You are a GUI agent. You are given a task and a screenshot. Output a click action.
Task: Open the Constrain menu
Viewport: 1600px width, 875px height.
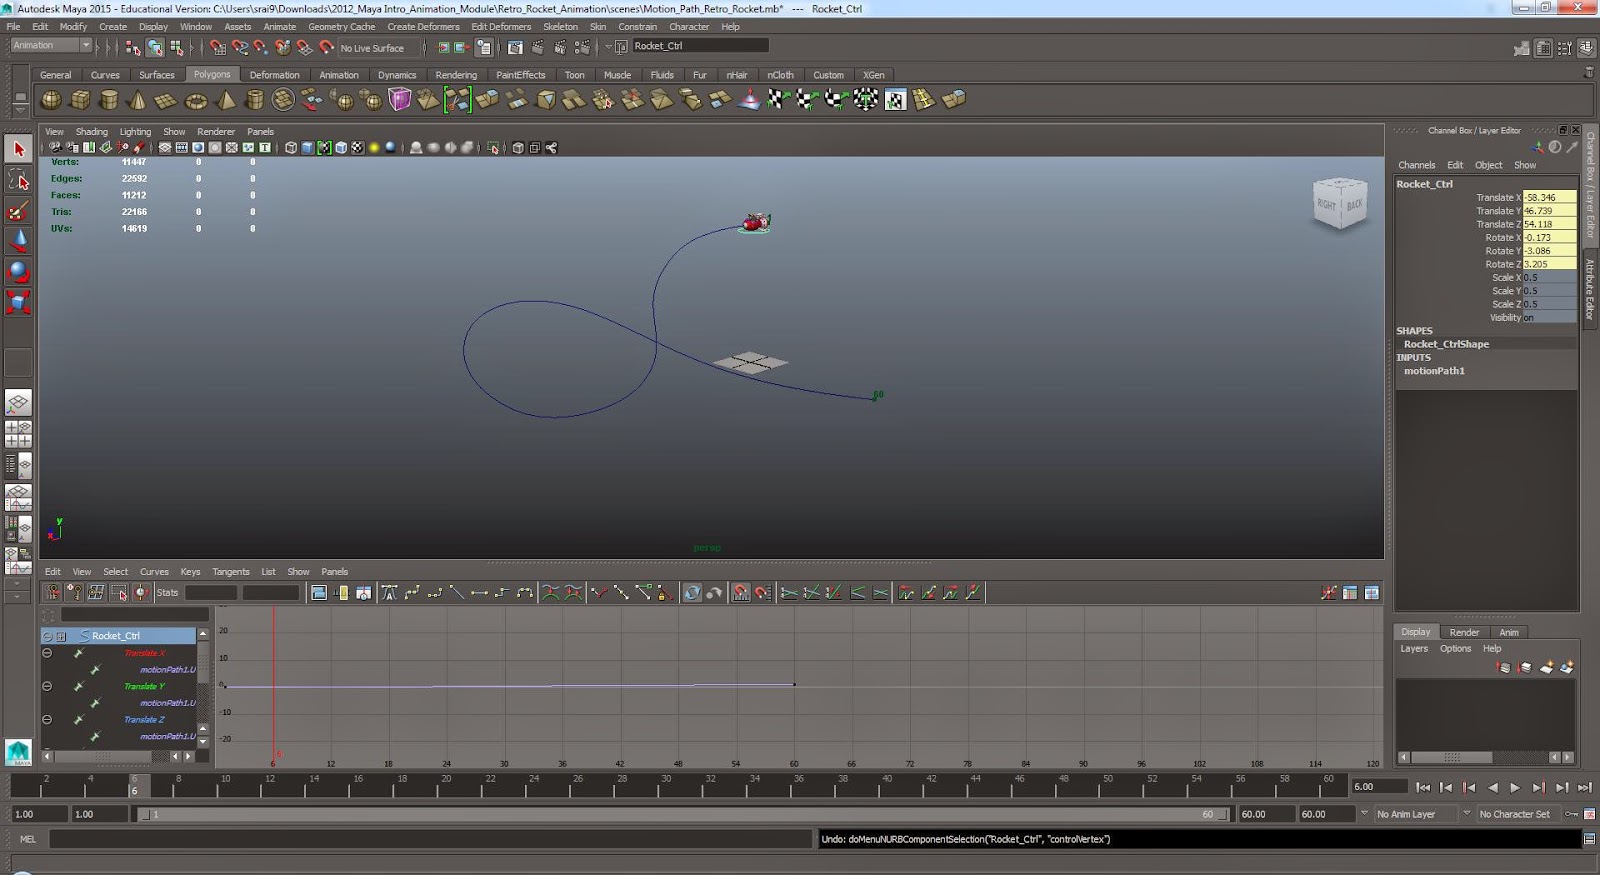point(637,27)
